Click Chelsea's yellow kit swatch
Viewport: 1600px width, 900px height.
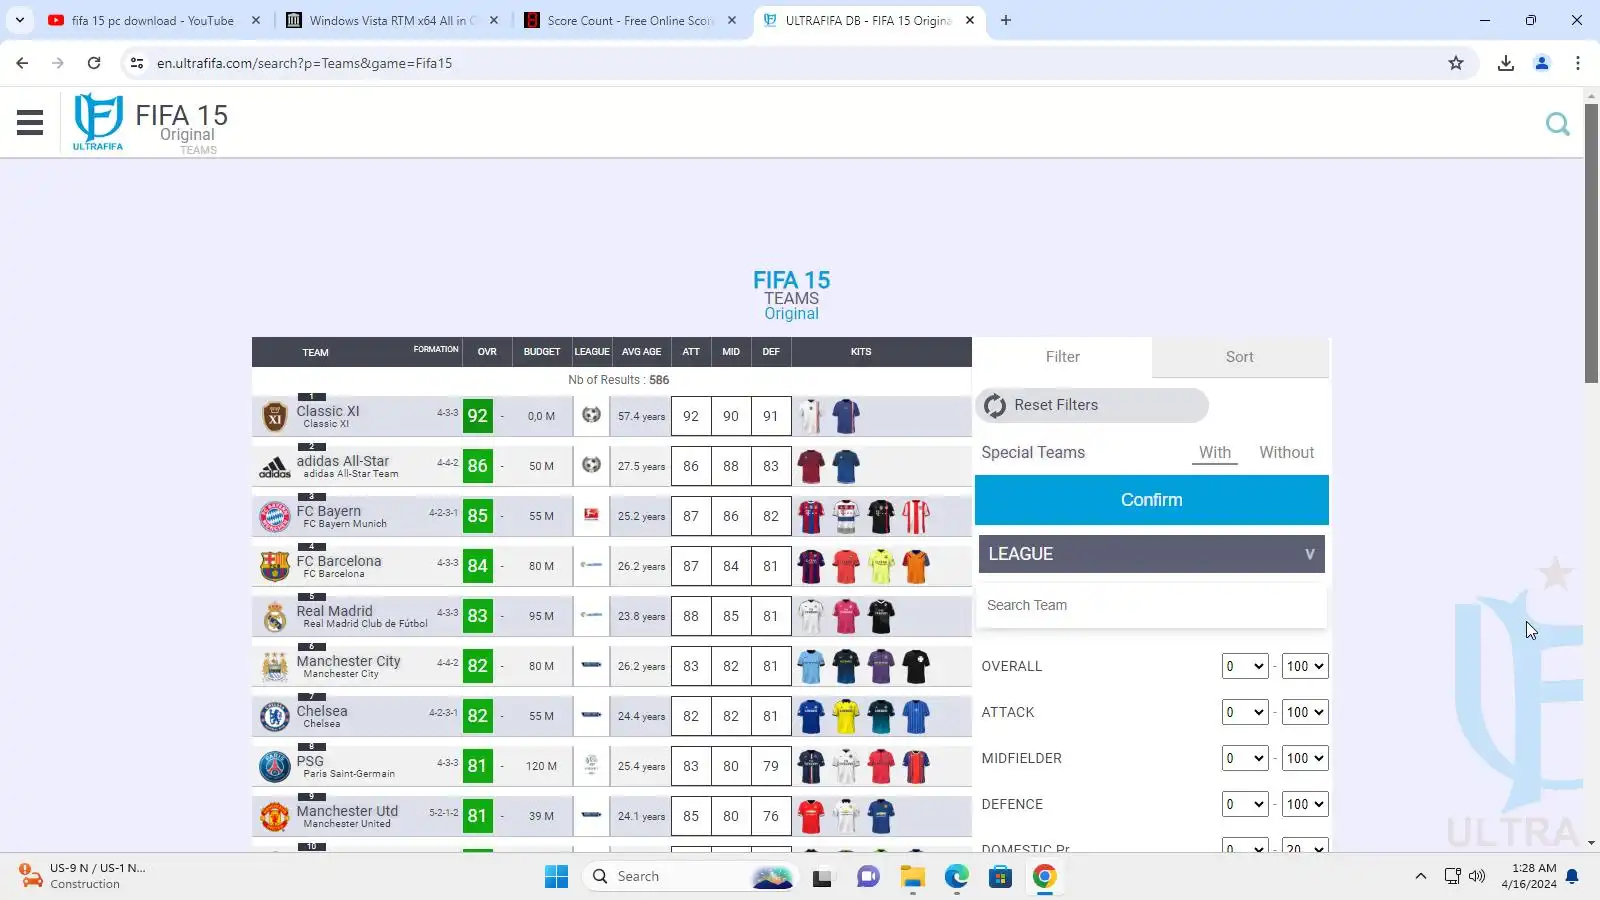(846, 716)
